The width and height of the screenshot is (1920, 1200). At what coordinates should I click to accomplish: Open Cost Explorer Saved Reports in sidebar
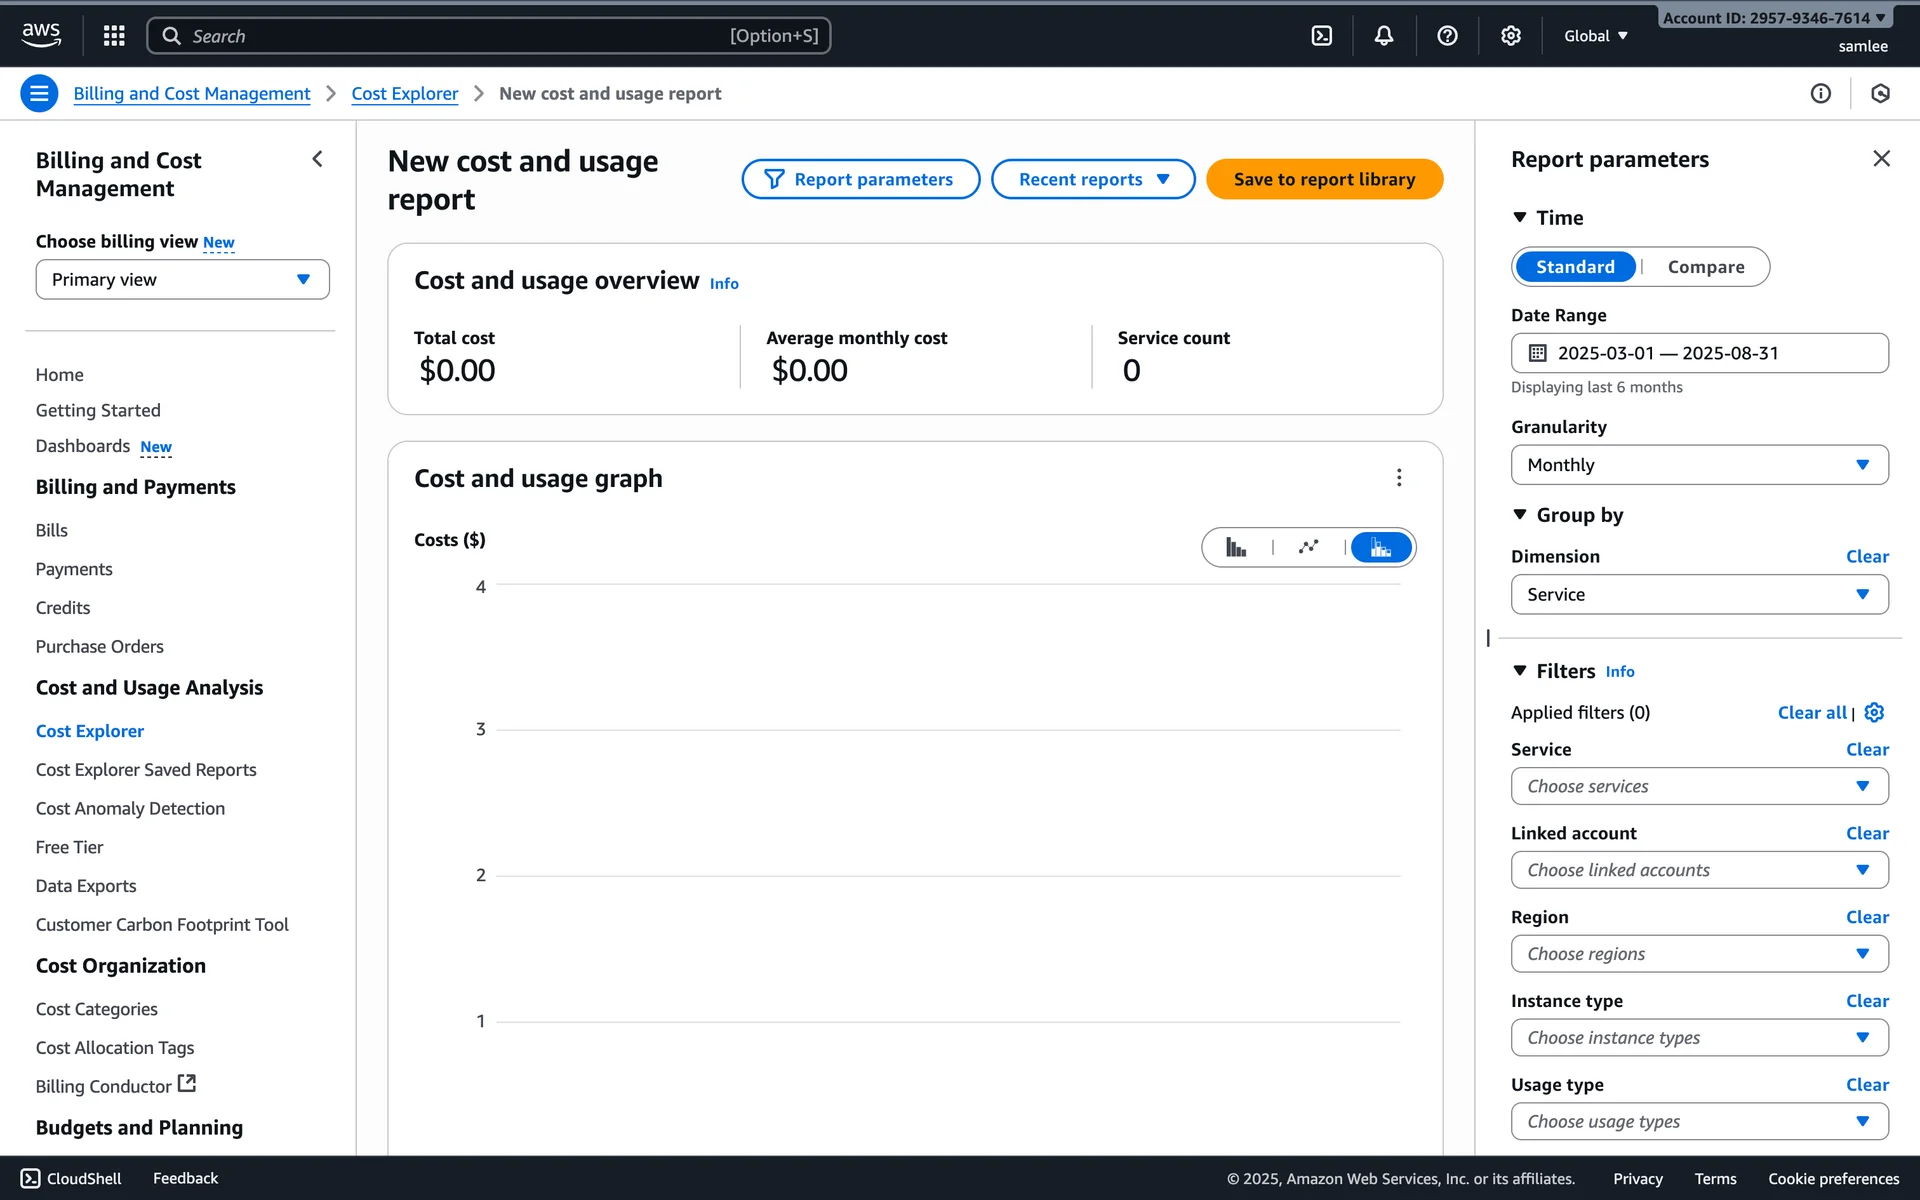146,770
